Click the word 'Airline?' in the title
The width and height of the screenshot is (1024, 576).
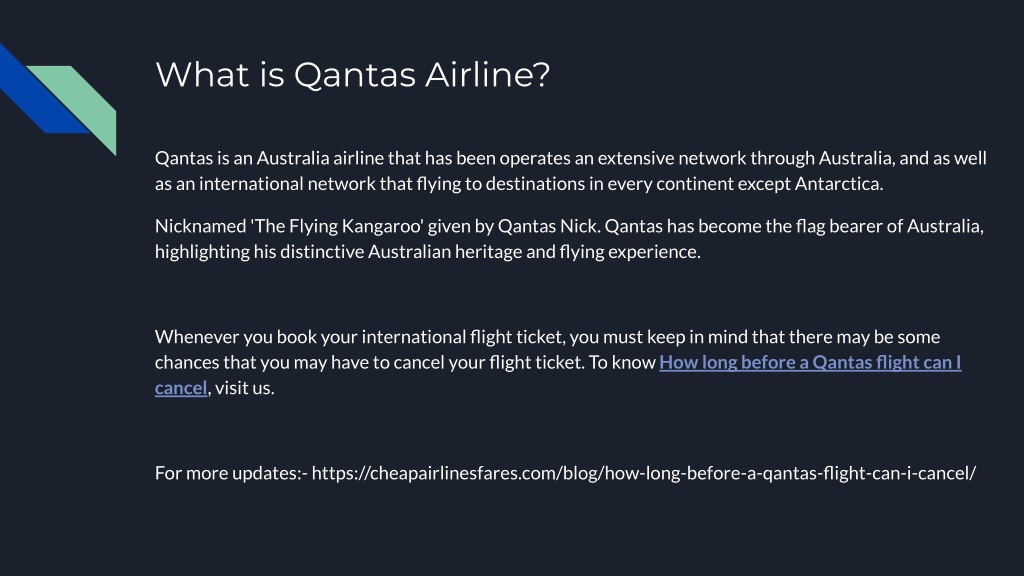pyautogui.click(x=487, y=74)
